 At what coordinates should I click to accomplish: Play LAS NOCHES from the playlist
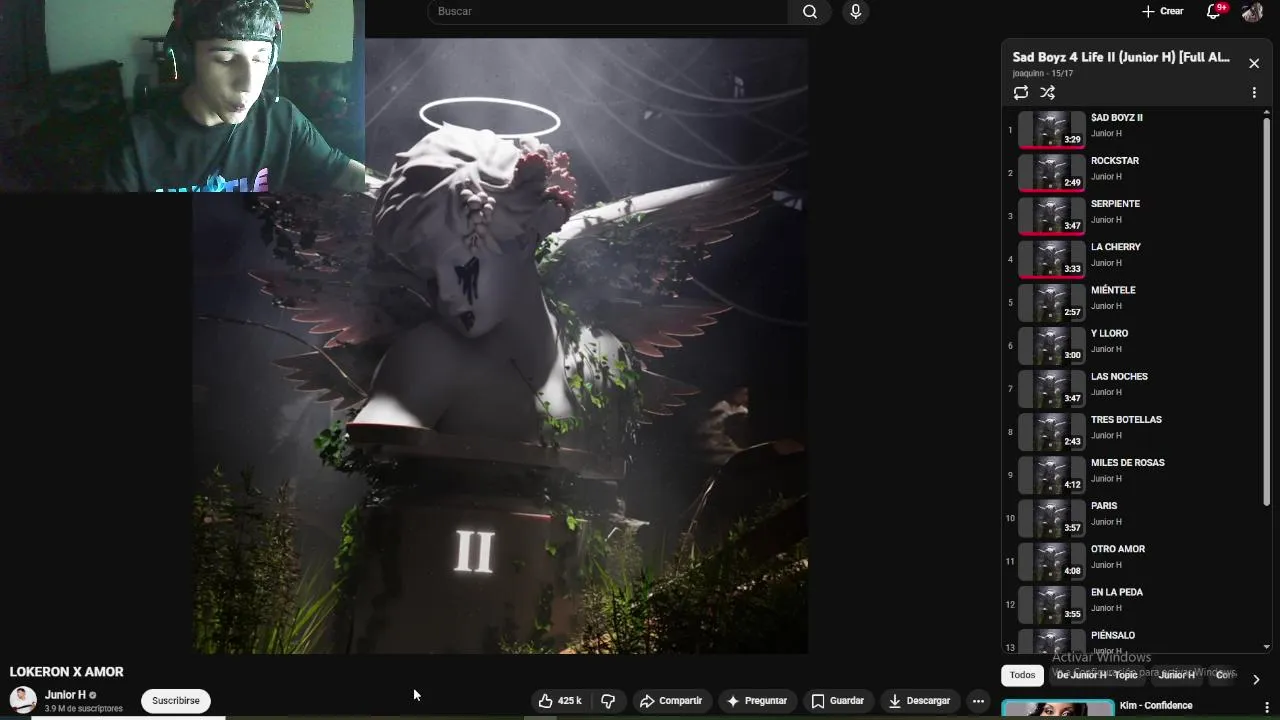coord(1132,387)
